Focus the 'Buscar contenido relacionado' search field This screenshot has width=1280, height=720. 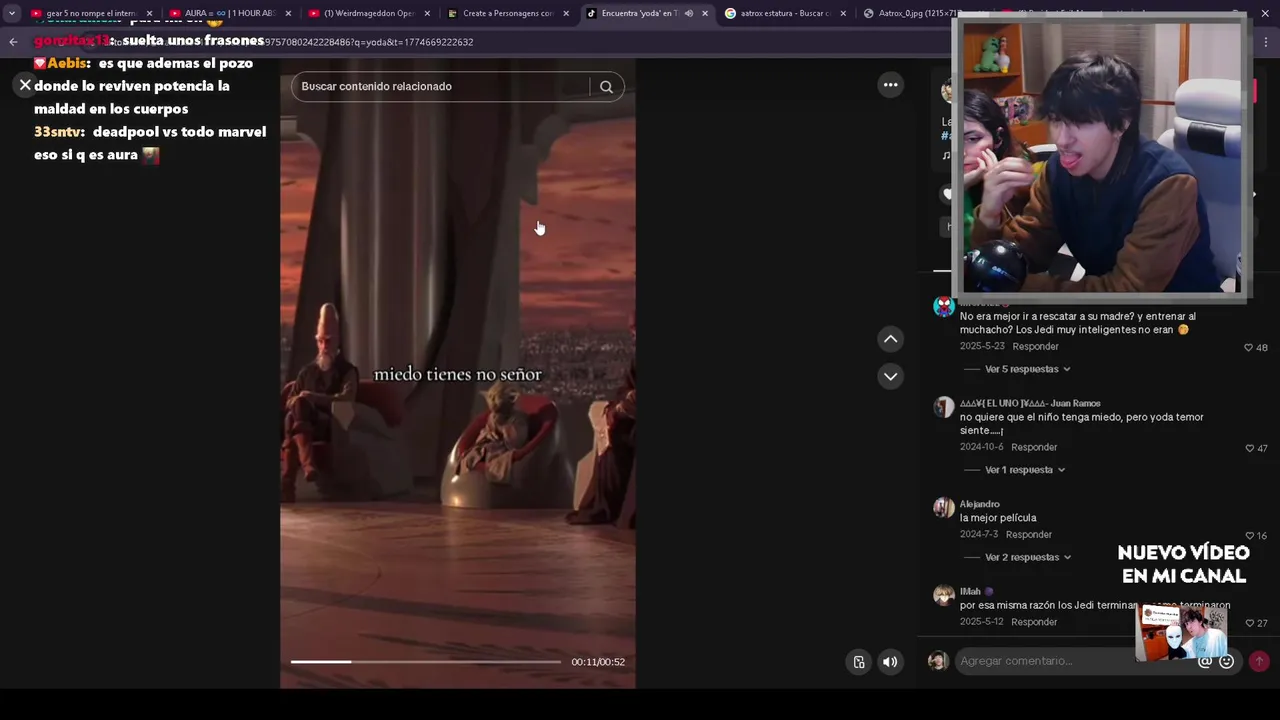[441, 86]
